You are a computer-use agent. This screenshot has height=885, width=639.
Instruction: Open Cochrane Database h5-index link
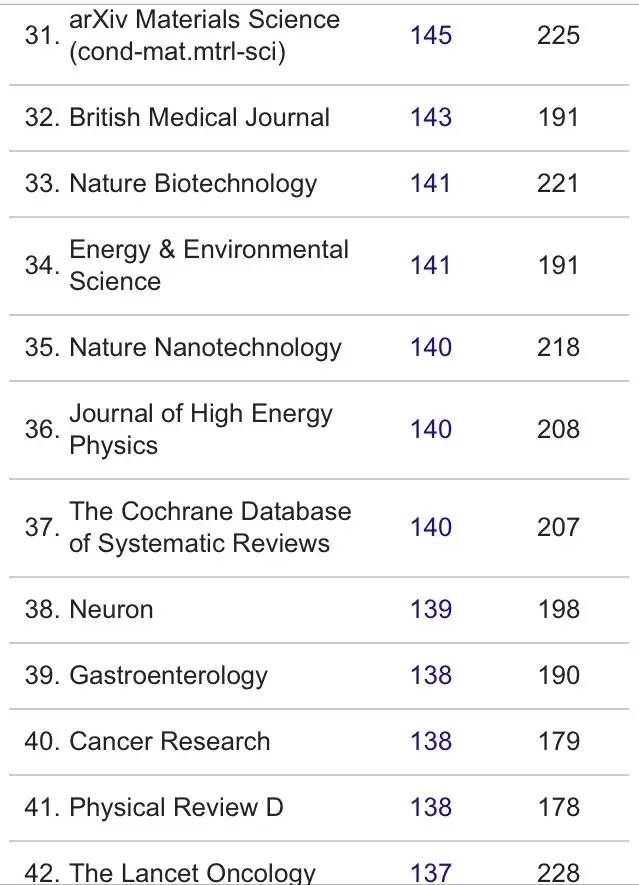coord(431,528)
